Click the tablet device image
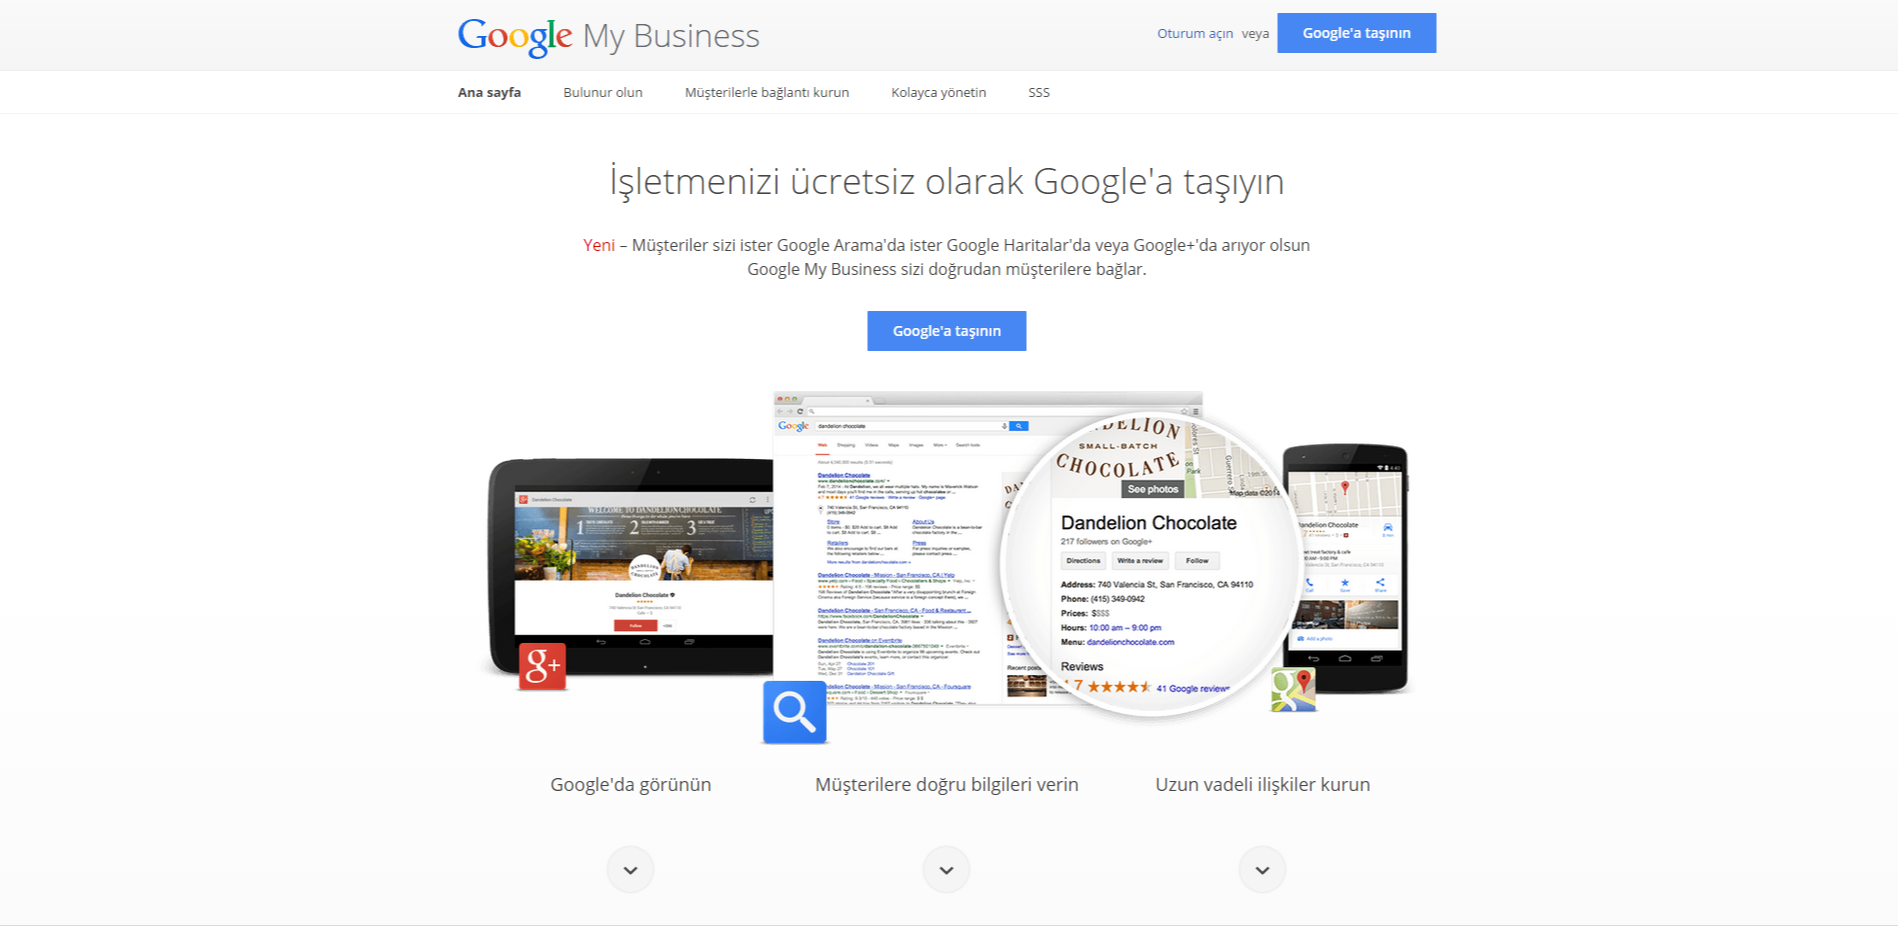This screenshot has width=1898, height=950. click(632, 566)
